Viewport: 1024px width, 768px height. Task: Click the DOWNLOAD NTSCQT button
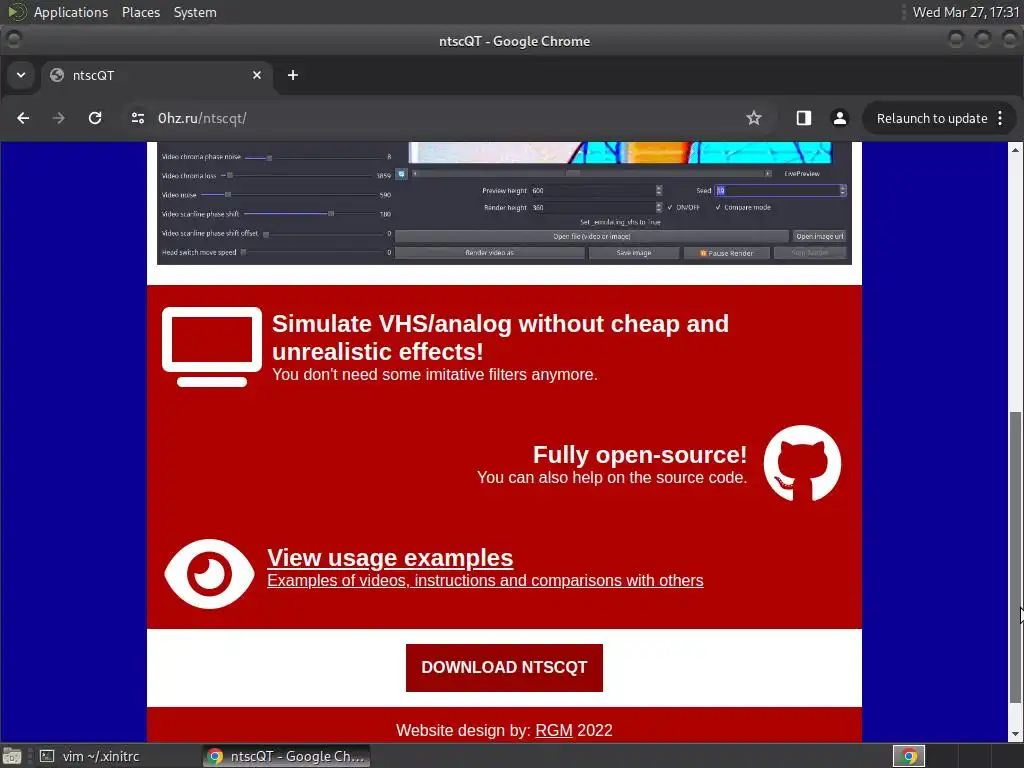pos(504,667)
